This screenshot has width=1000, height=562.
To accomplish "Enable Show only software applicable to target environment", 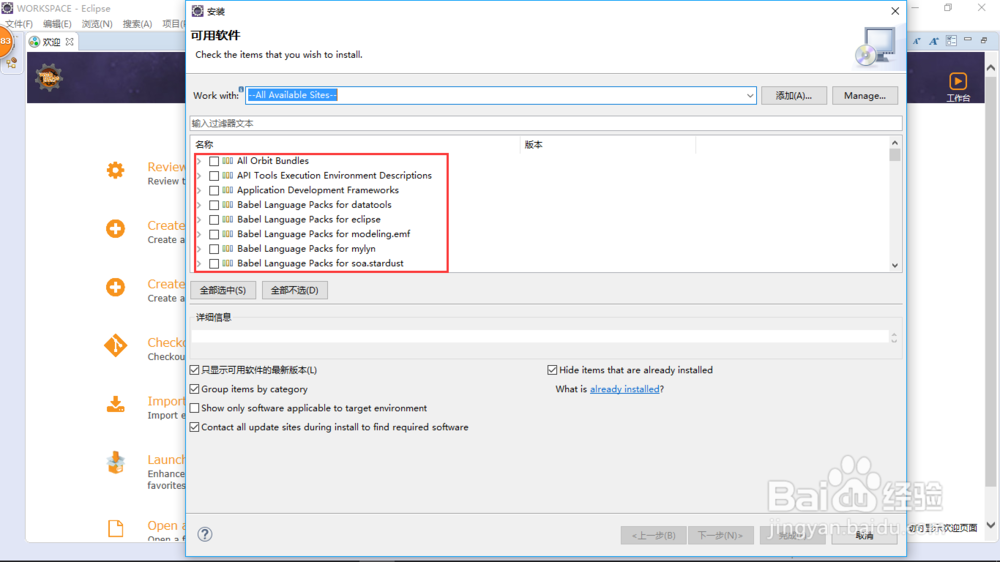I will pyautogui.click(x=195, y=408).
